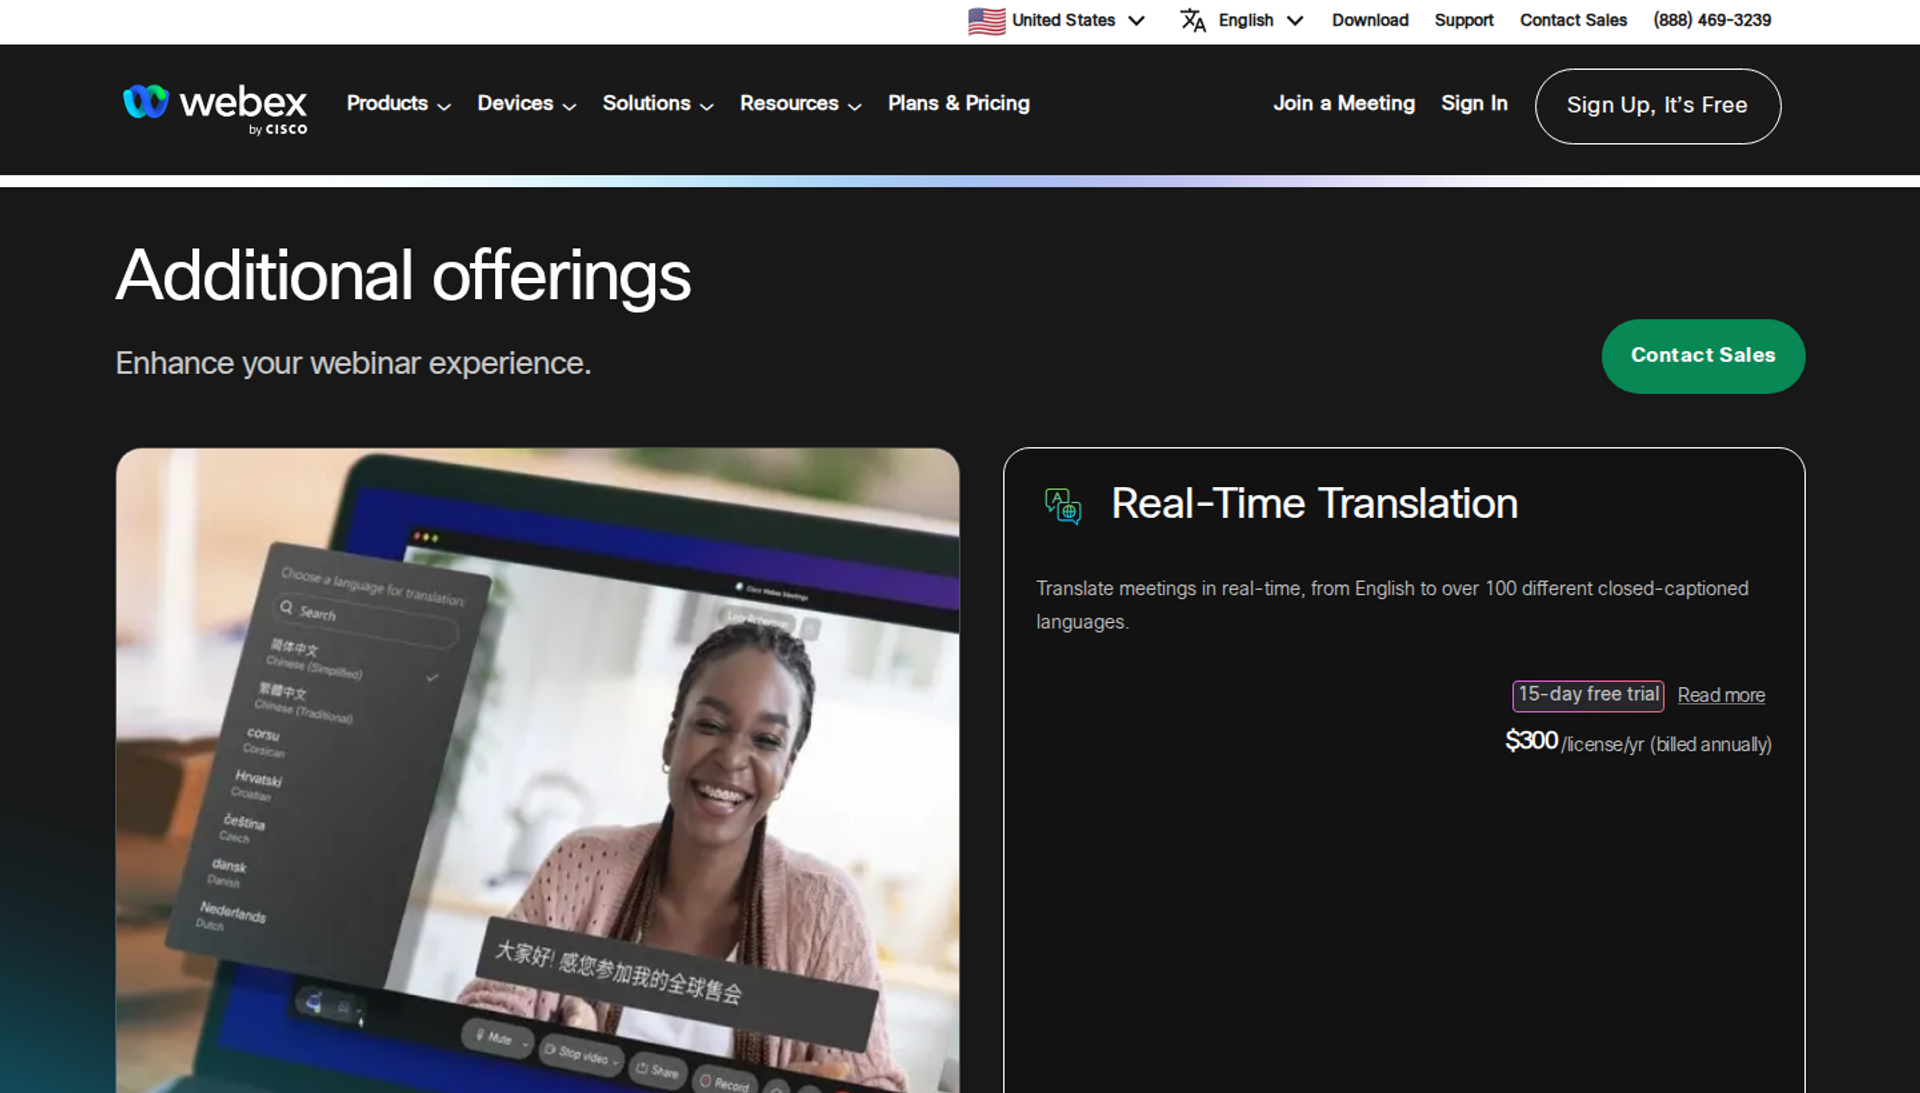Open the Read more link
The width and height of the screenshot is (1920, 1093).
click(x=1720, y=695)
